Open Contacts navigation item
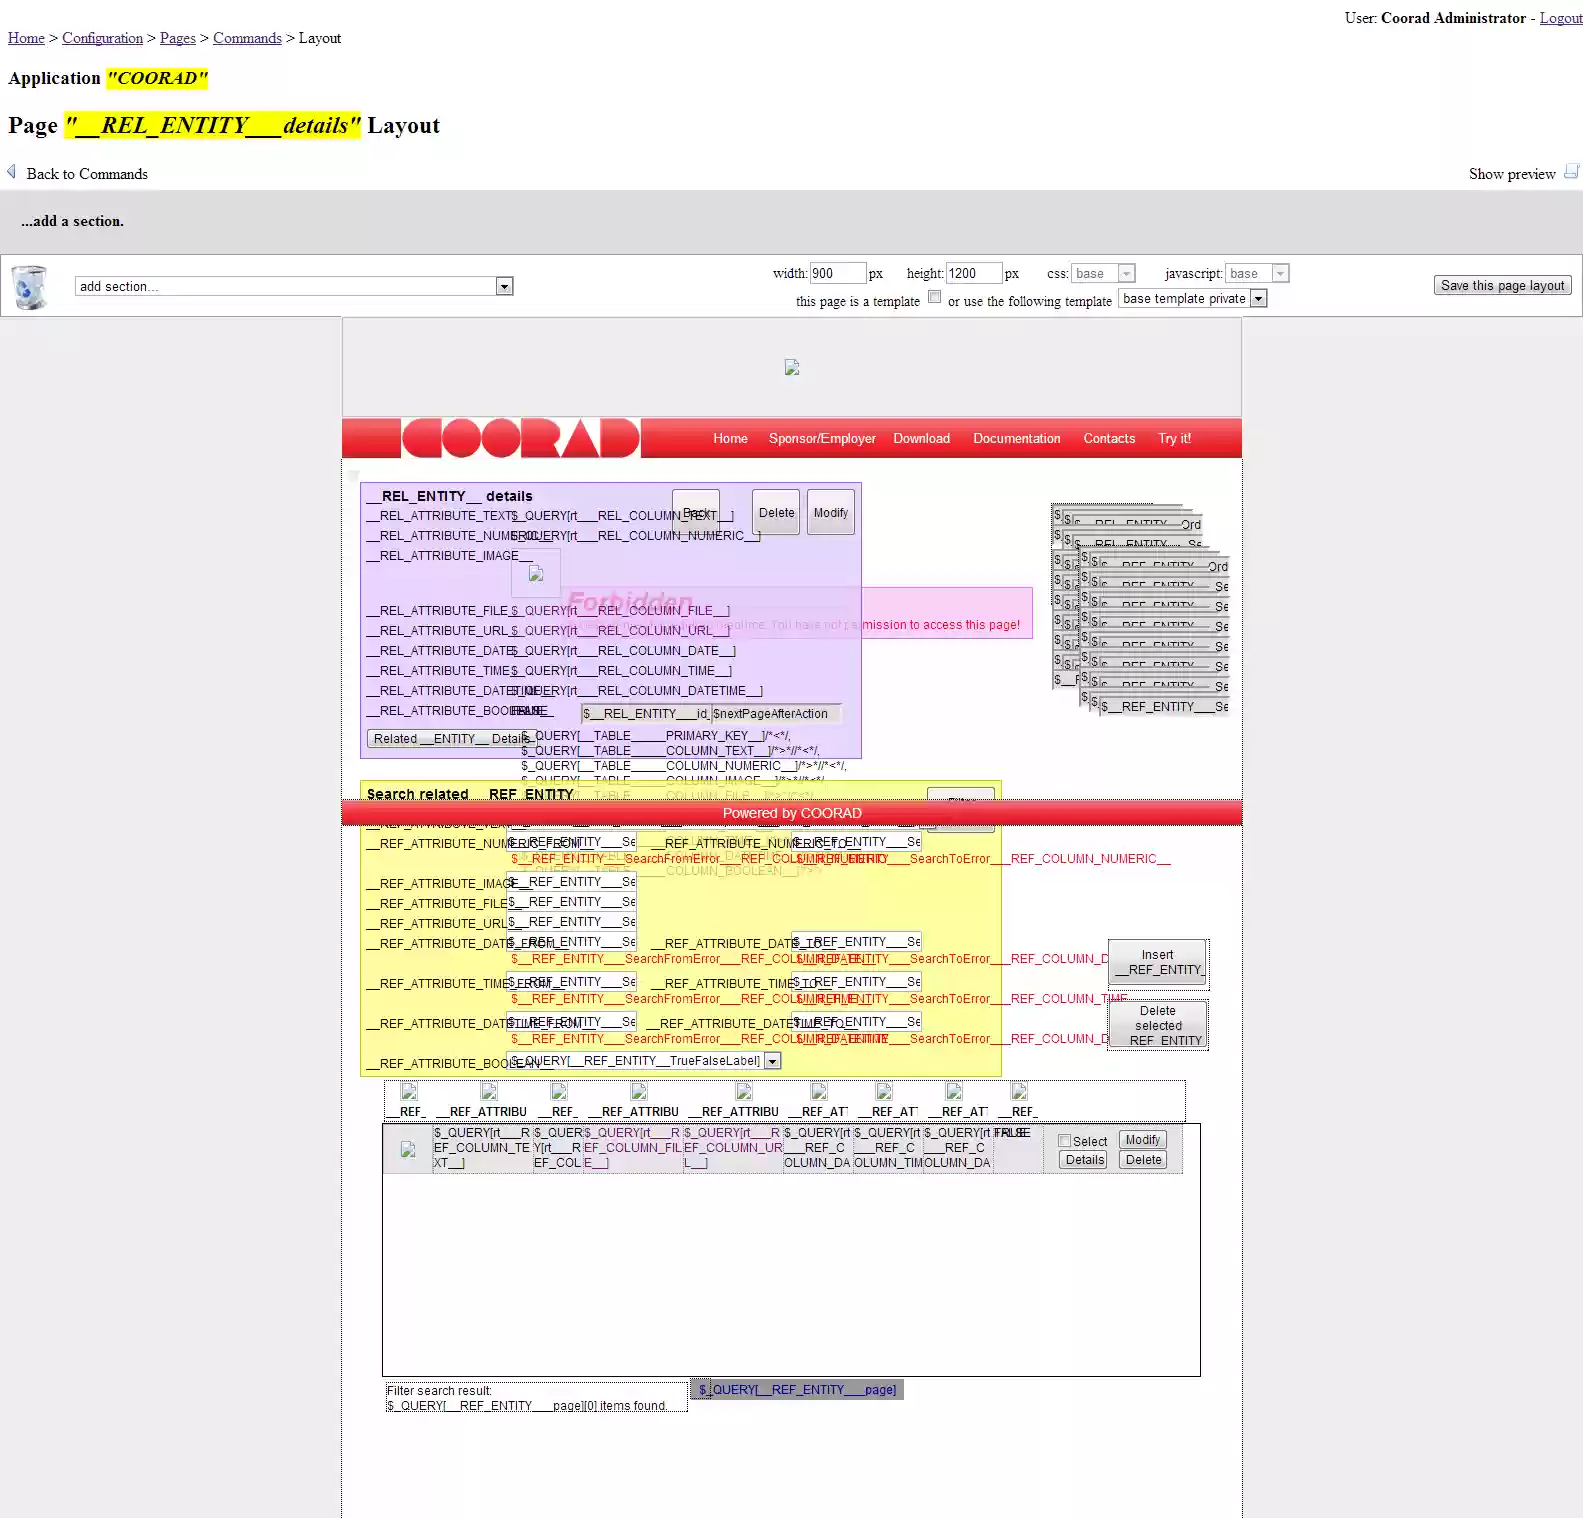The width and height of the screenshot is (1583, 1518). pos(1109,438)
